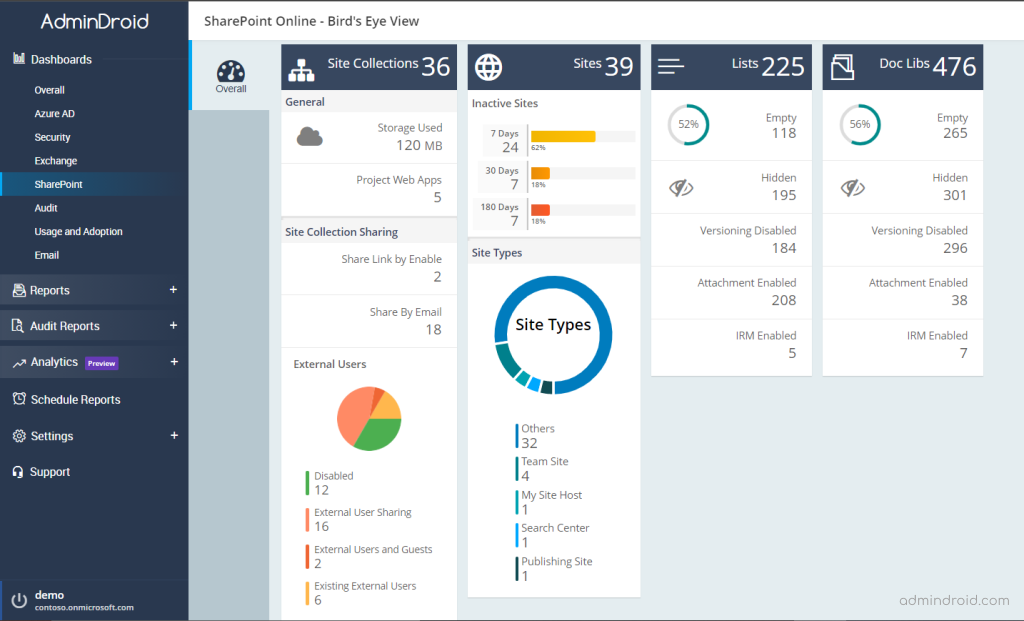Click the Lists count 225
Screen dimensions: 1024x621
pyautogui.click(x=783, y=67)
